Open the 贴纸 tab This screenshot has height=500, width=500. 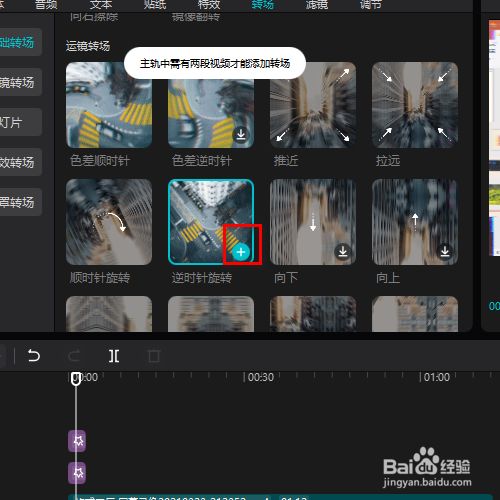(154, 5)
